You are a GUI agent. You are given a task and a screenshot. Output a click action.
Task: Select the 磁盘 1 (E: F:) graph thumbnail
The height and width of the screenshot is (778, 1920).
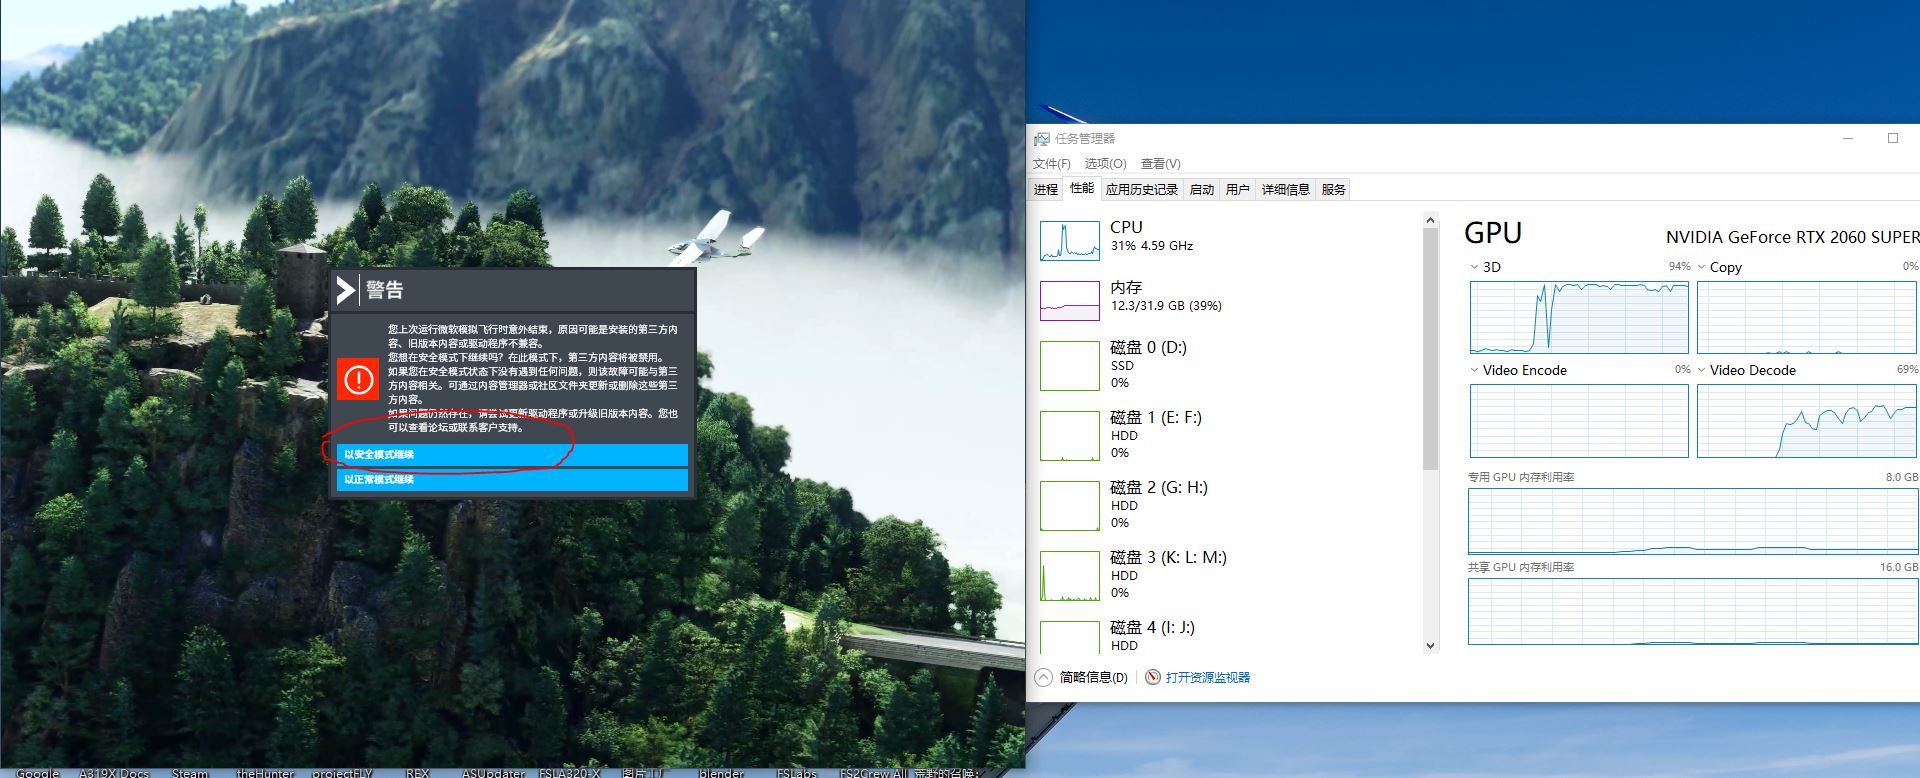[x=1070, y=436]
